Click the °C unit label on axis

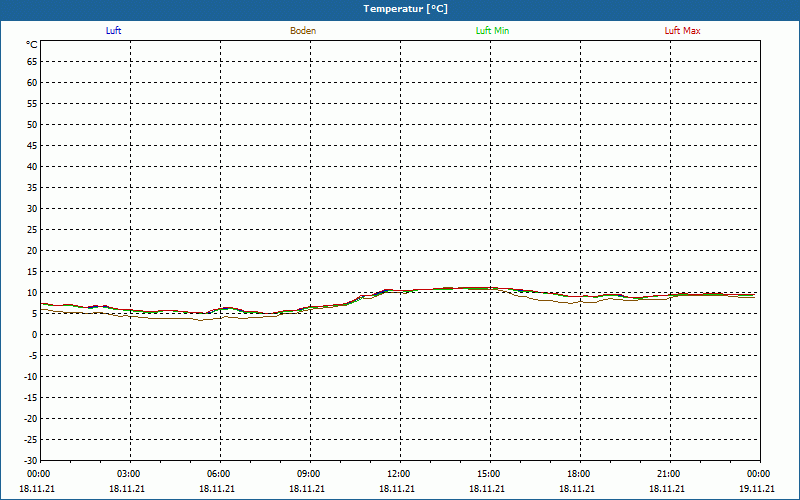32,45
